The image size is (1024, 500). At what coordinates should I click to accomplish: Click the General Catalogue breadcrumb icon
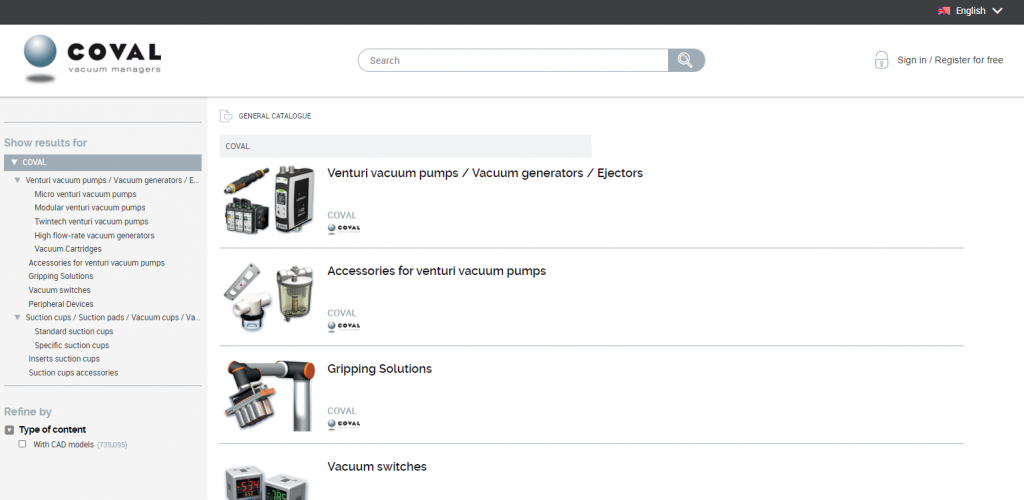tap(226, 116)
